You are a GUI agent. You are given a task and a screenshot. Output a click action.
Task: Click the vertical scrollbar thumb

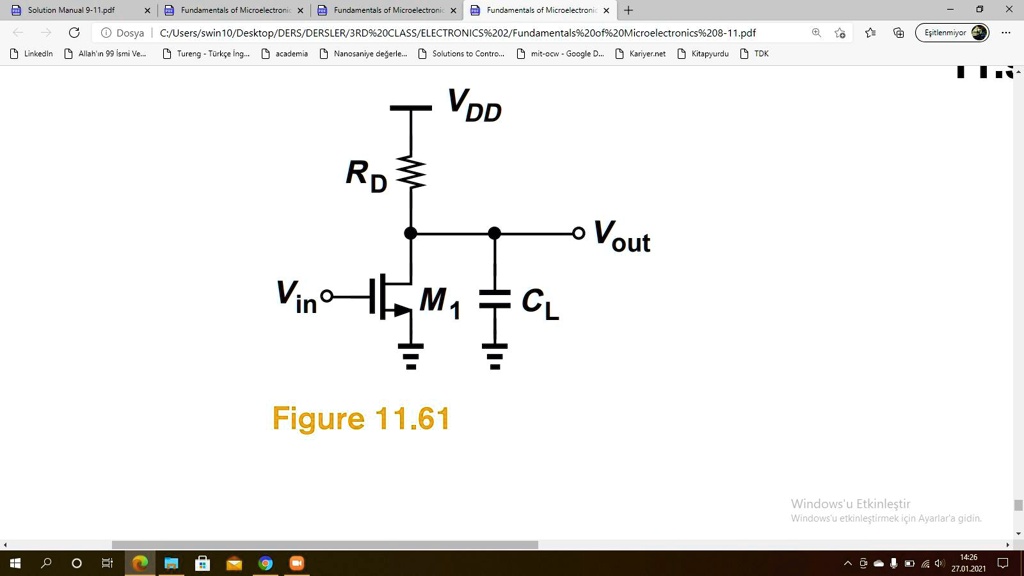[1018, 505]
